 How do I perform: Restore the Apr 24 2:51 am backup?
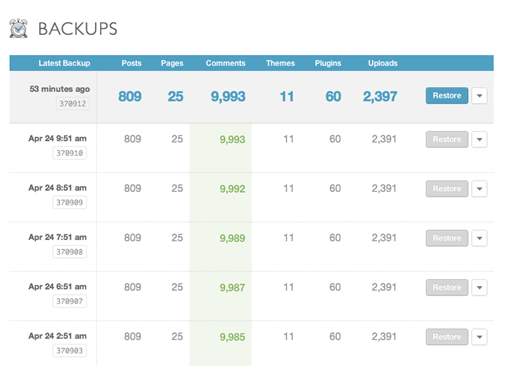[447, 337]
